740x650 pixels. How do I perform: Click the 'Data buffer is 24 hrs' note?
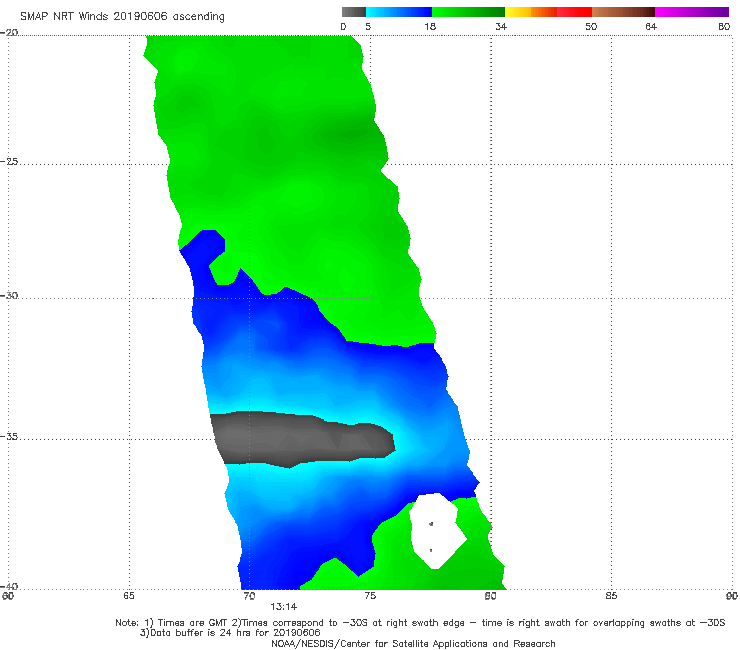point(230,633)
